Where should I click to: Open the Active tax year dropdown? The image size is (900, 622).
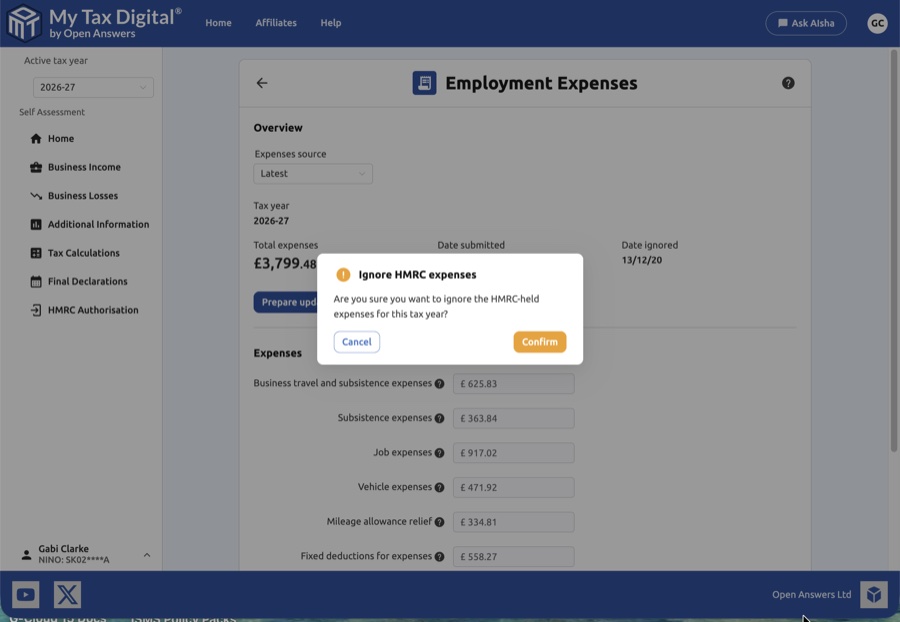(93, 88)
